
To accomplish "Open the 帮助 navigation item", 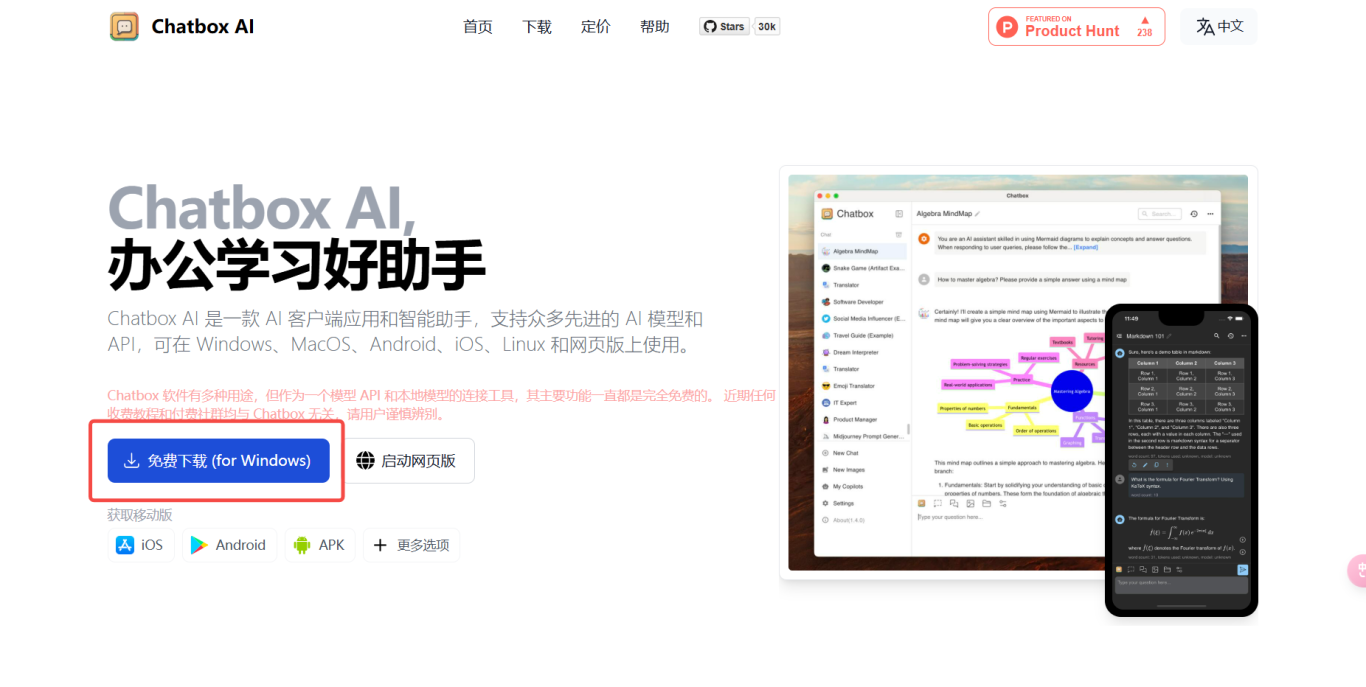I will [x=655, y=27].
